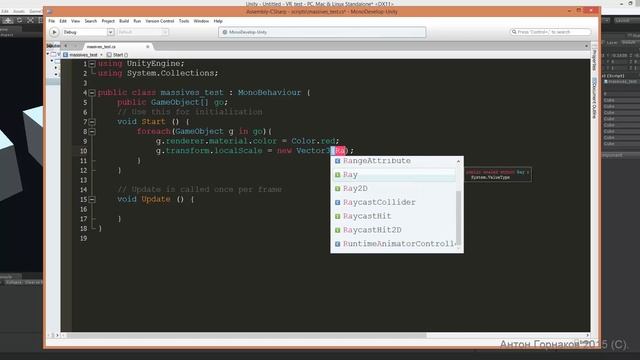Click the editor horizontal scrollbar
640x360 pixels.
point(247,336)
